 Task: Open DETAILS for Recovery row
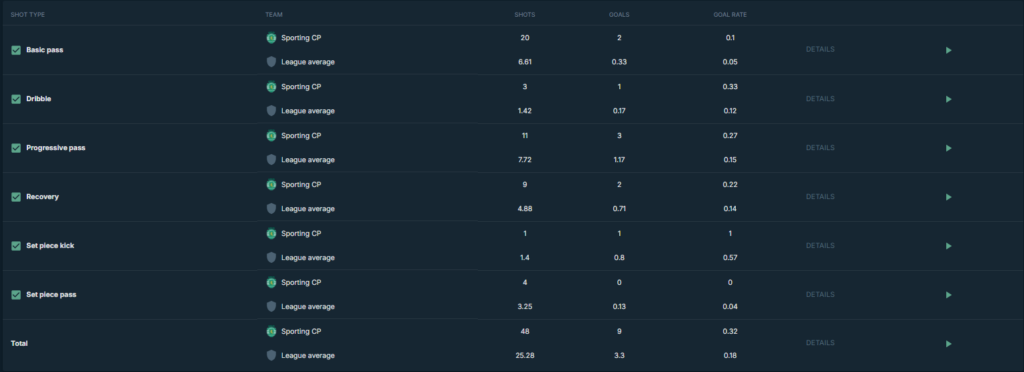pyautogui.click(x=820, y=196)
